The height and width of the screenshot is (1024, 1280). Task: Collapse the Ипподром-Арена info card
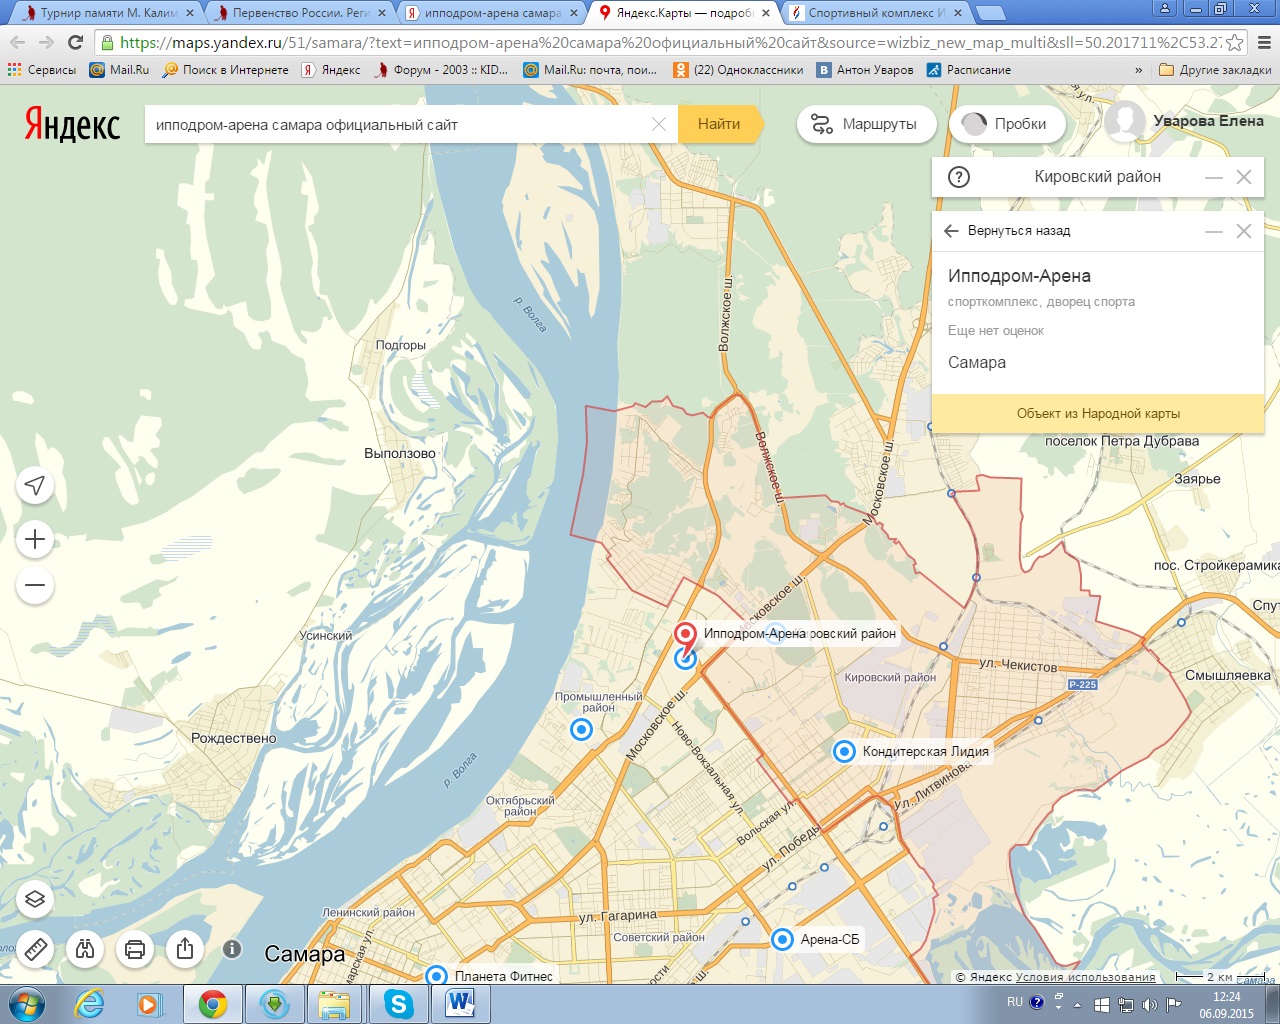1214,231
